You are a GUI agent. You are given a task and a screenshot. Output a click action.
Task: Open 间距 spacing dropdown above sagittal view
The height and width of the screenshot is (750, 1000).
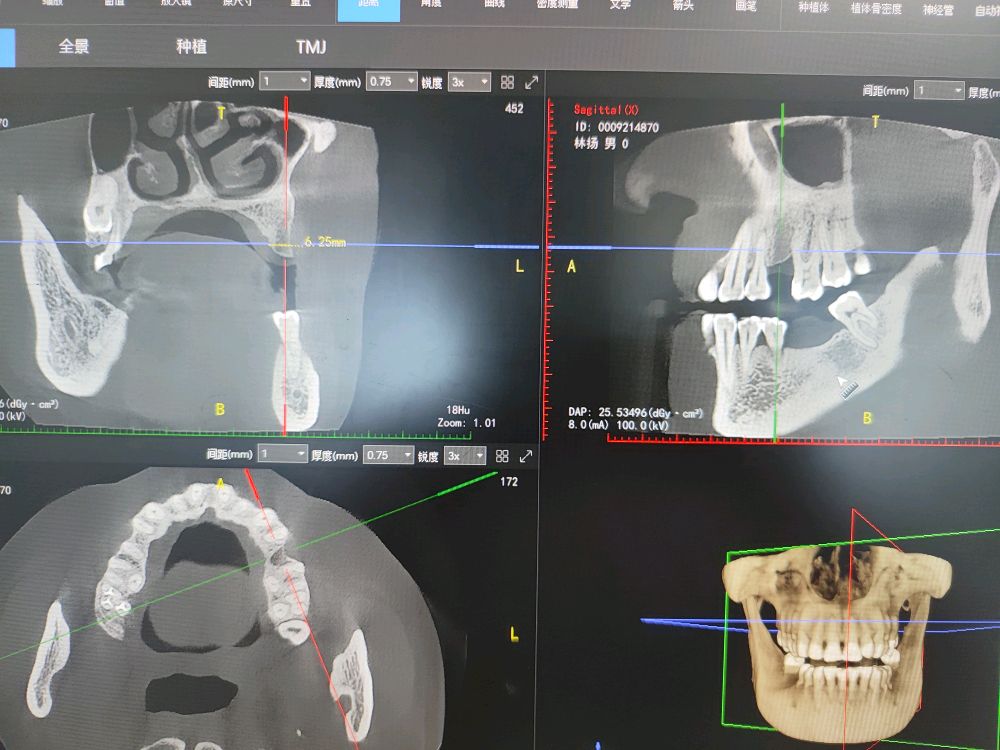point(940,90)
